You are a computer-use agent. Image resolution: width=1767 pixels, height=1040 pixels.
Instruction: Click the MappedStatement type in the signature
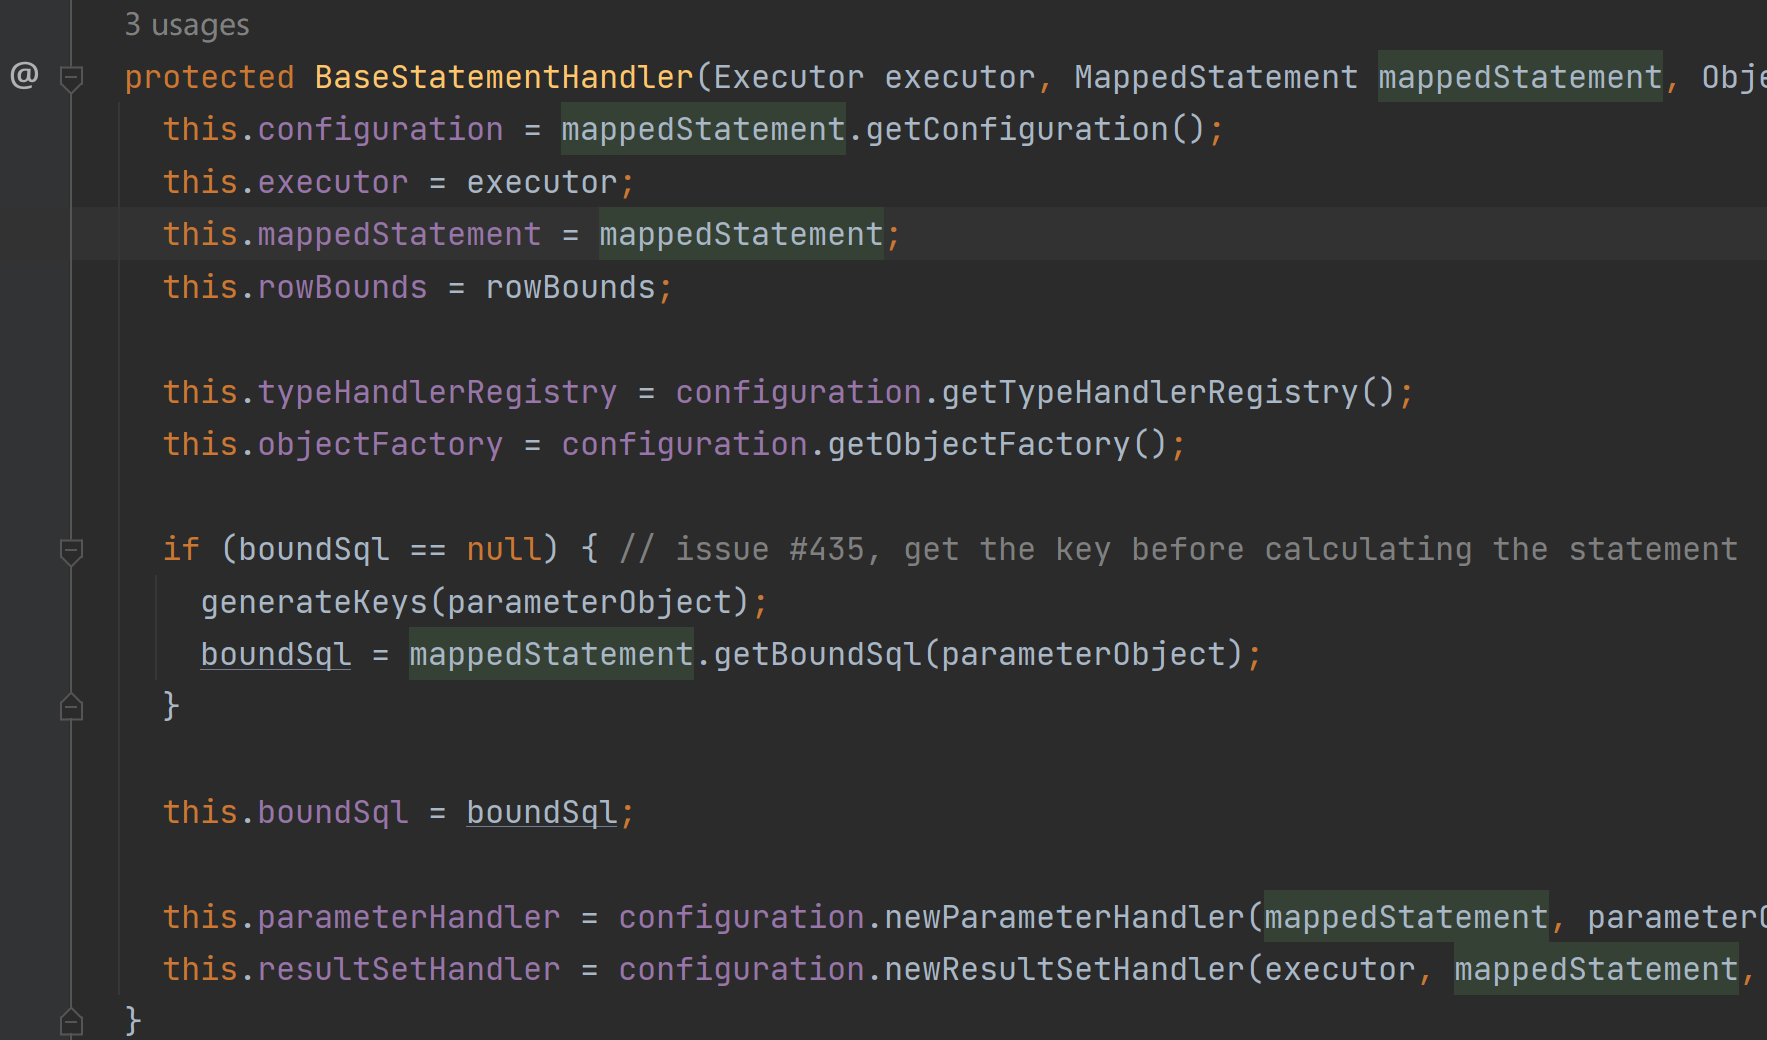click(1215, 77)
